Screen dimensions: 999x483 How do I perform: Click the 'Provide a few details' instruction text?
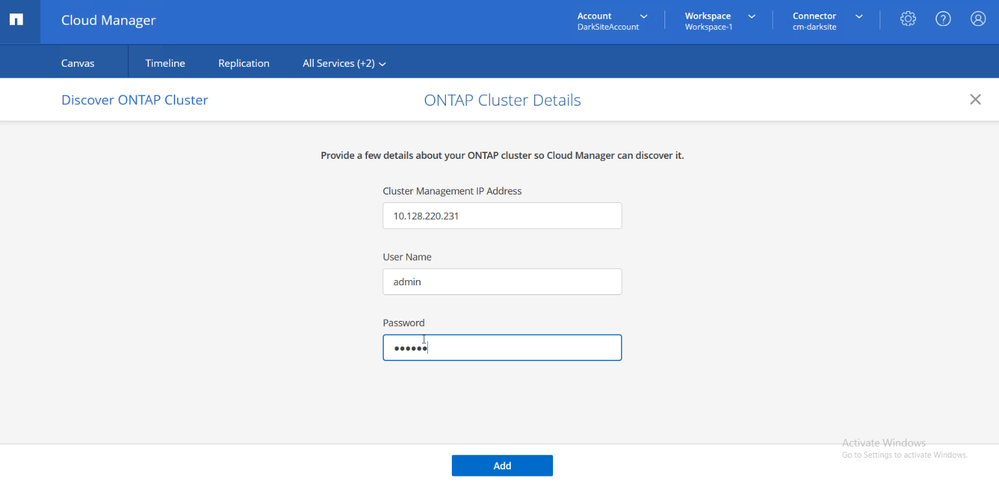pyautogui.click(x=502, y=155)
